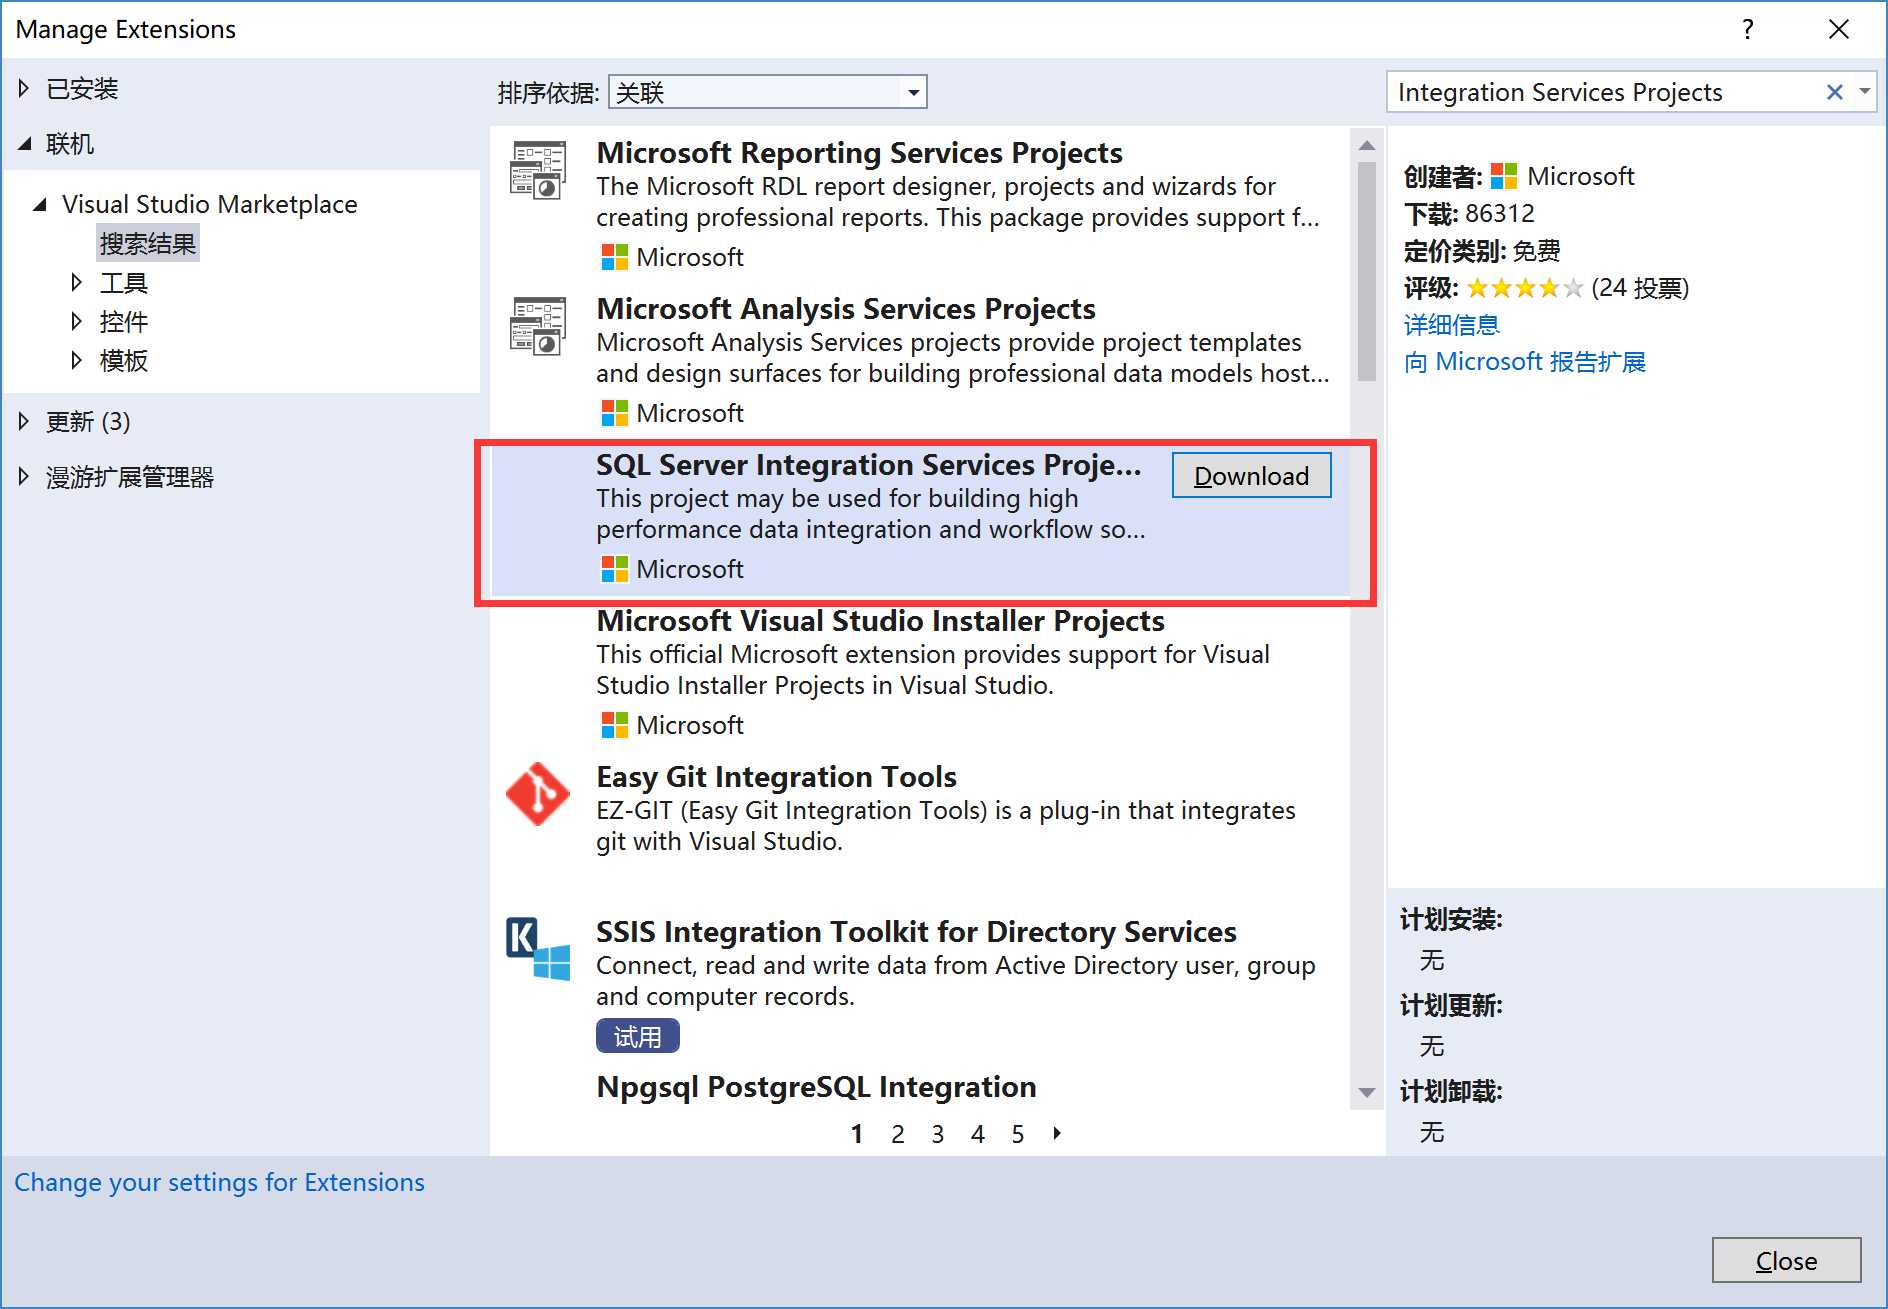Click Microsoft logo under Analysis Services Projects
The width and height of the screenshot is (1888, 1309).
(x=614, y=413)
